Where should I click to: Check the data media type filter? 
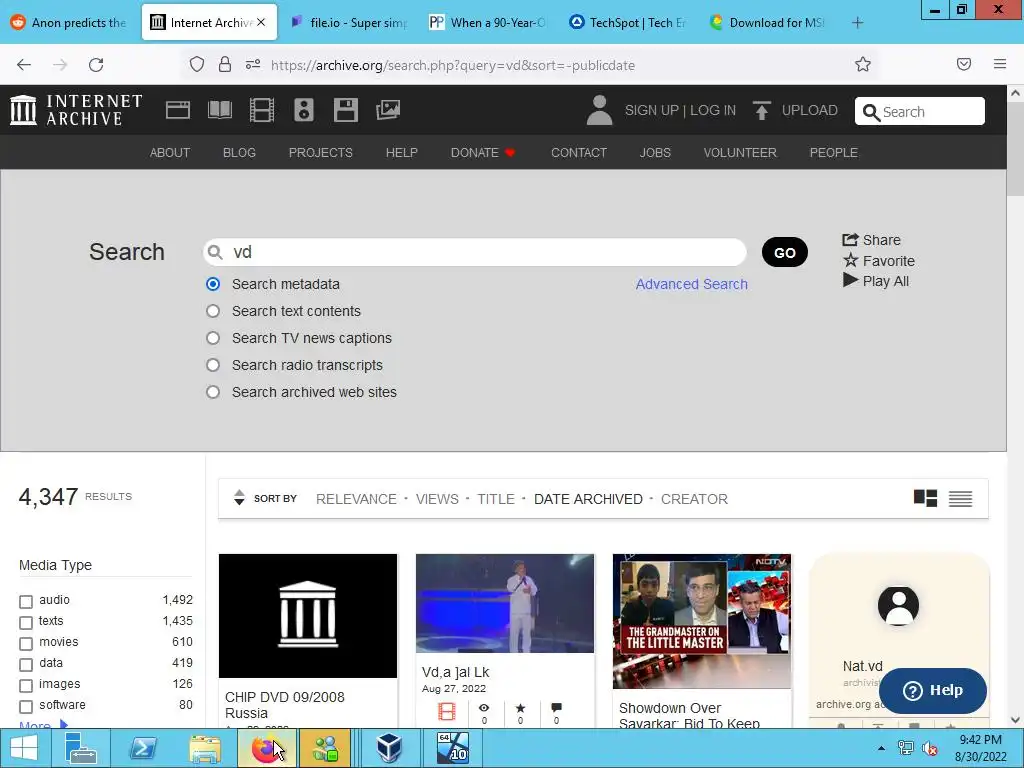[x=26, y=665]
